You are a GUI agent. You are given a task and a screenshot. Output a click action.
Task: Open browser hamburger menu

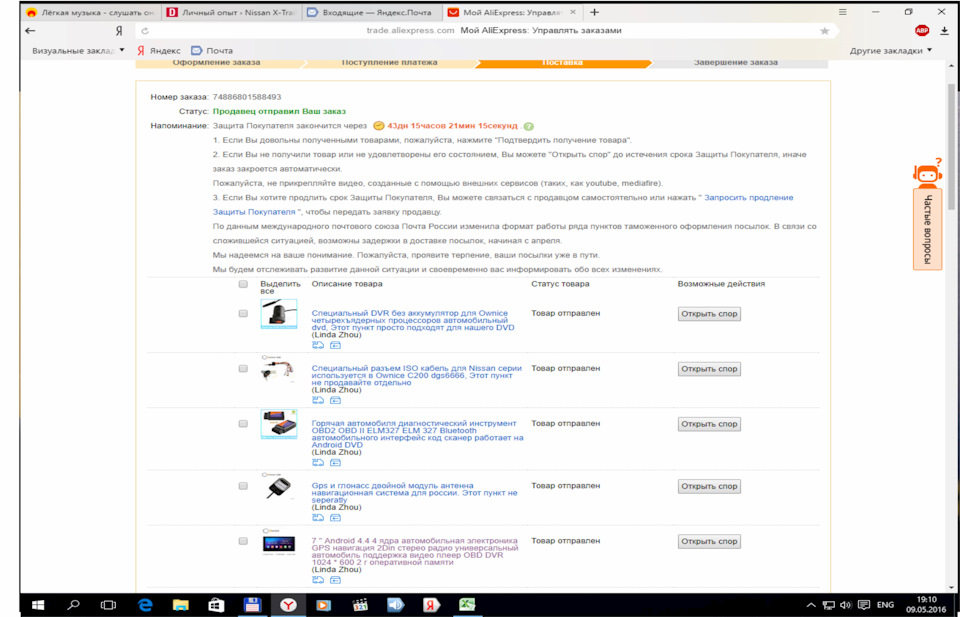(843, 12)
